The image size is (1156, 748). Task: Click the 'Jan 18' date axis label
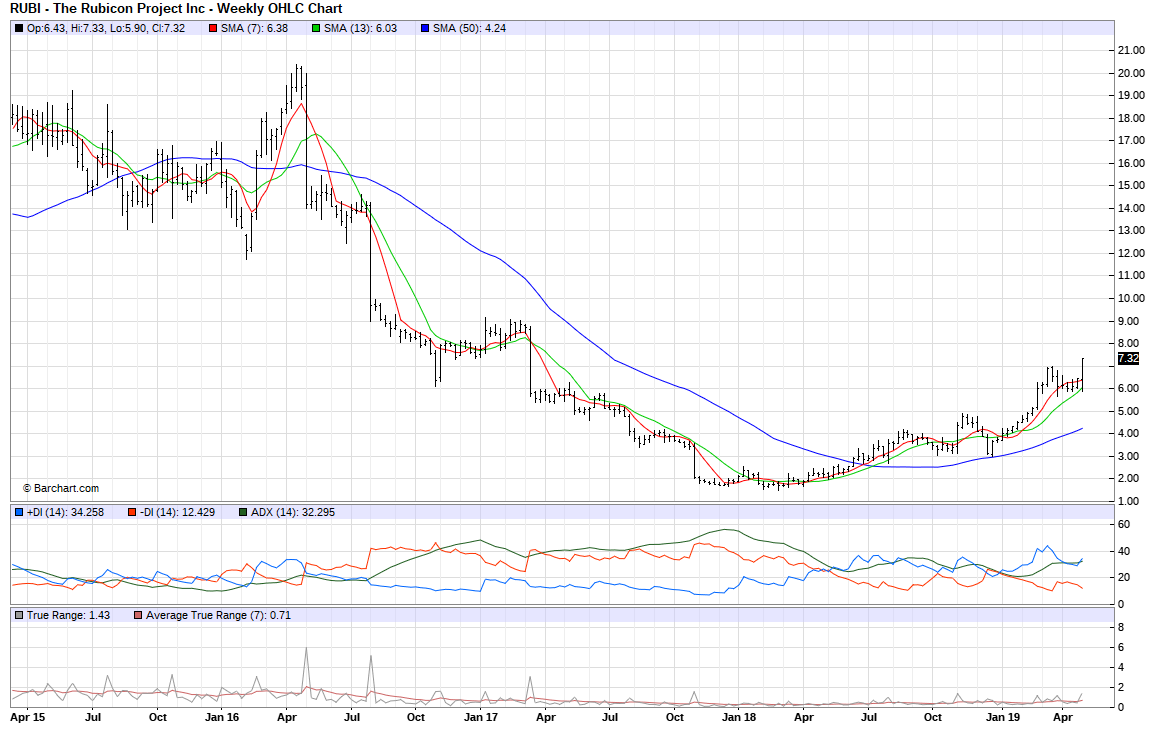pyautogui.click(x=739, y=717)
